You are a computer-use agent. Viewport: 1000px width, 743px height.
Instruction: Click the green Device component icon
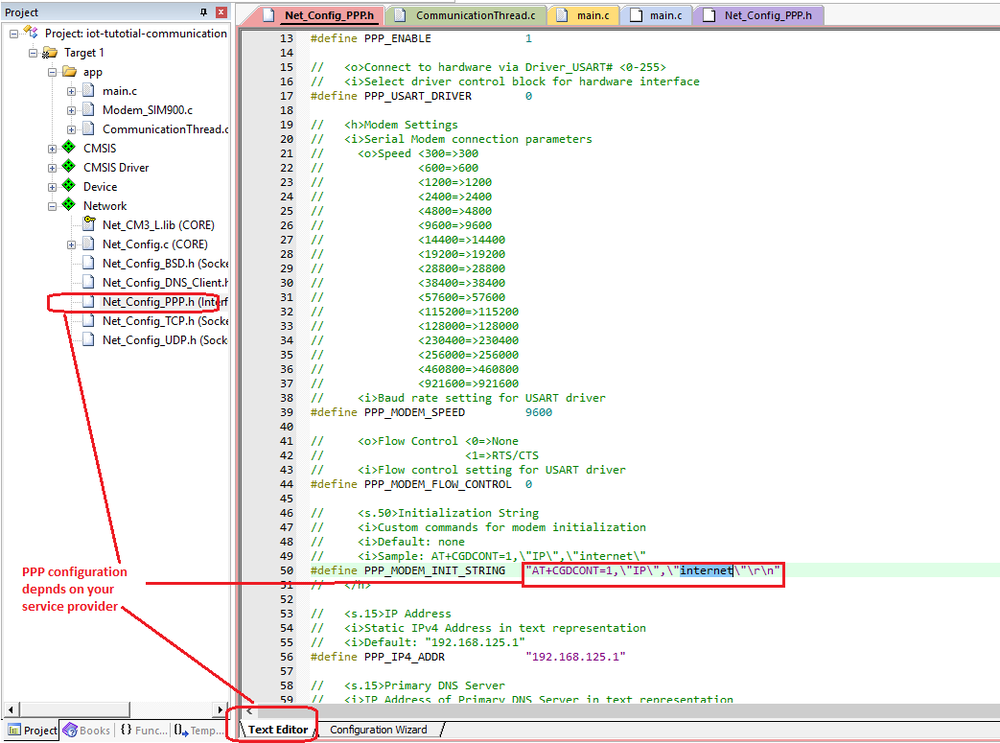pos(69,186)
